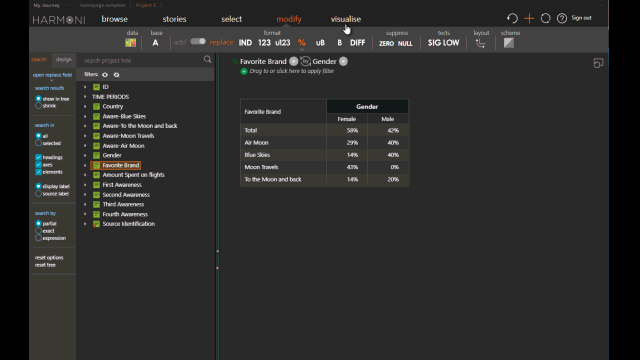Toggle suppress NULL
640x360 pixels.
[405, 43]
